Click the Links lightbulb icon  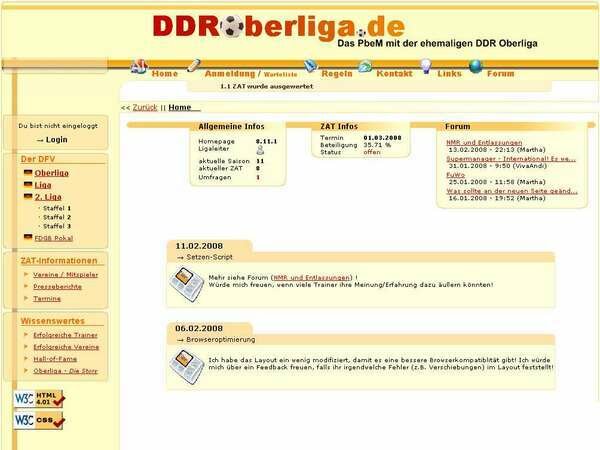(426, 66)
